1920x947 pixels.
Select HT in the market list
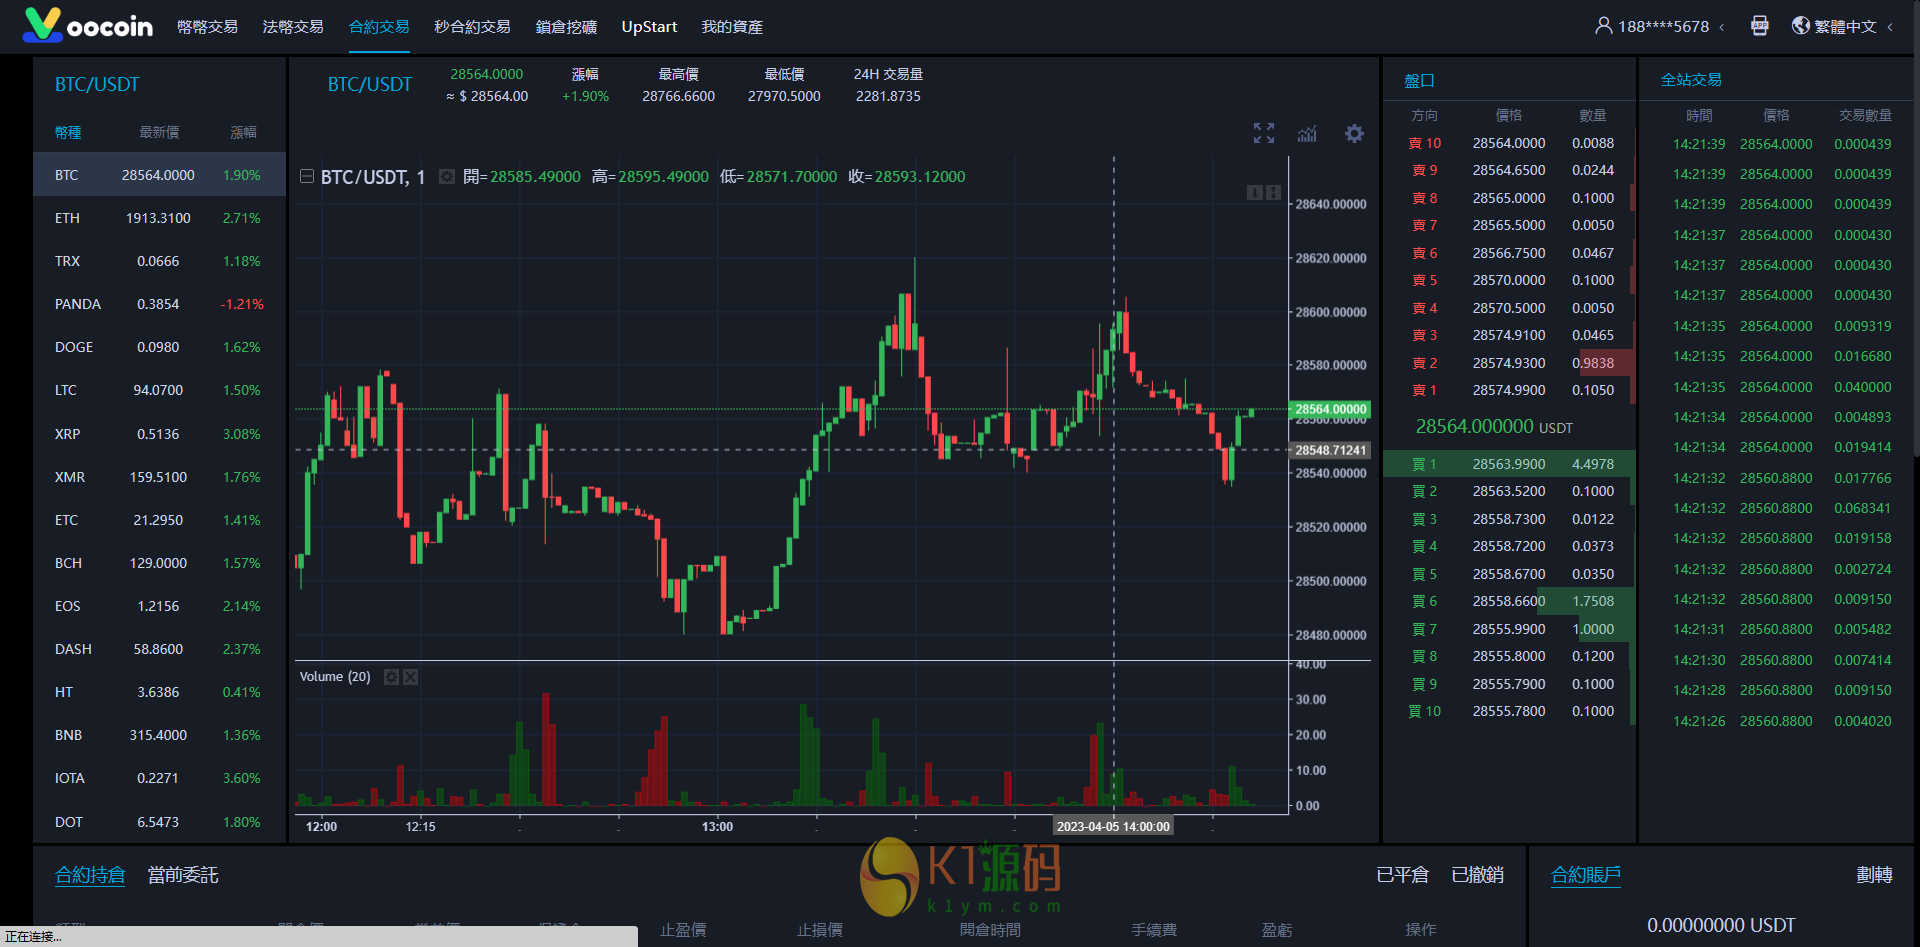(159, 692)
